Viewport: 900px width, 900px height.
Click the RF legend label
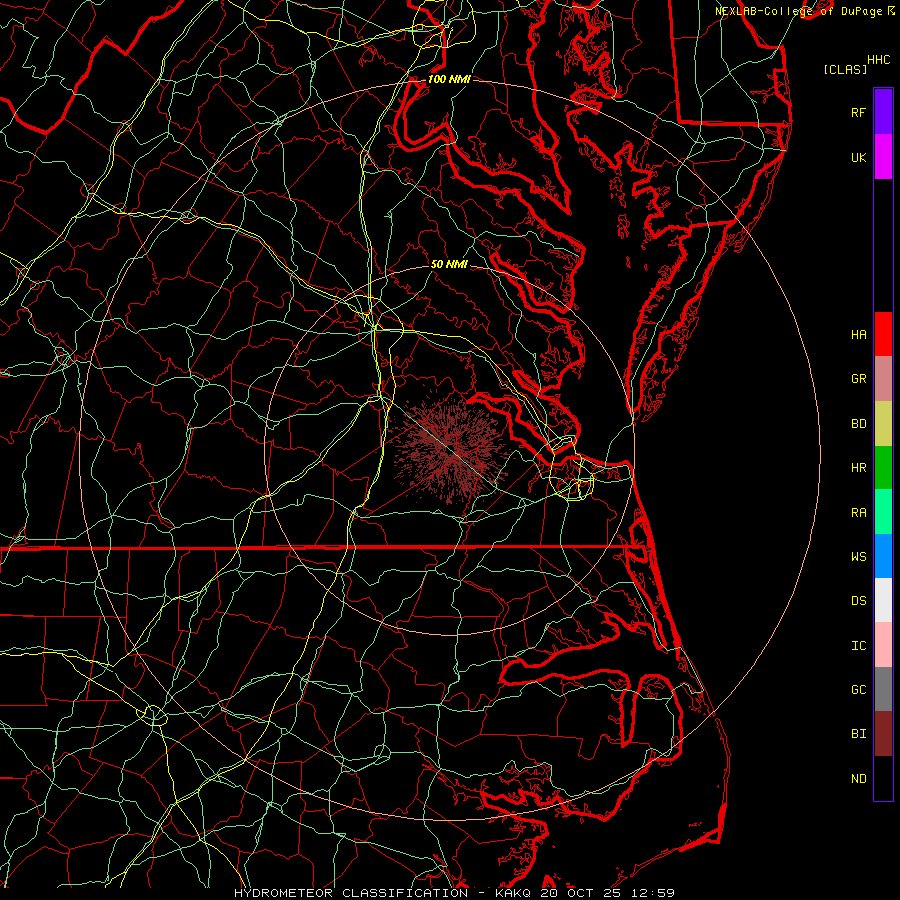(858, 112)
